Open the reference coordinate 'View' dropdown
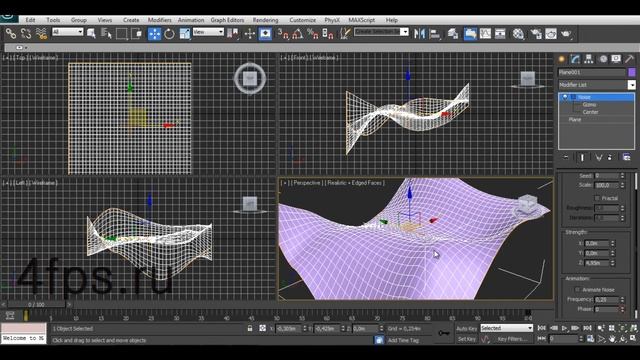The height and width of the screenshot is (360, 640). (208, 32)
